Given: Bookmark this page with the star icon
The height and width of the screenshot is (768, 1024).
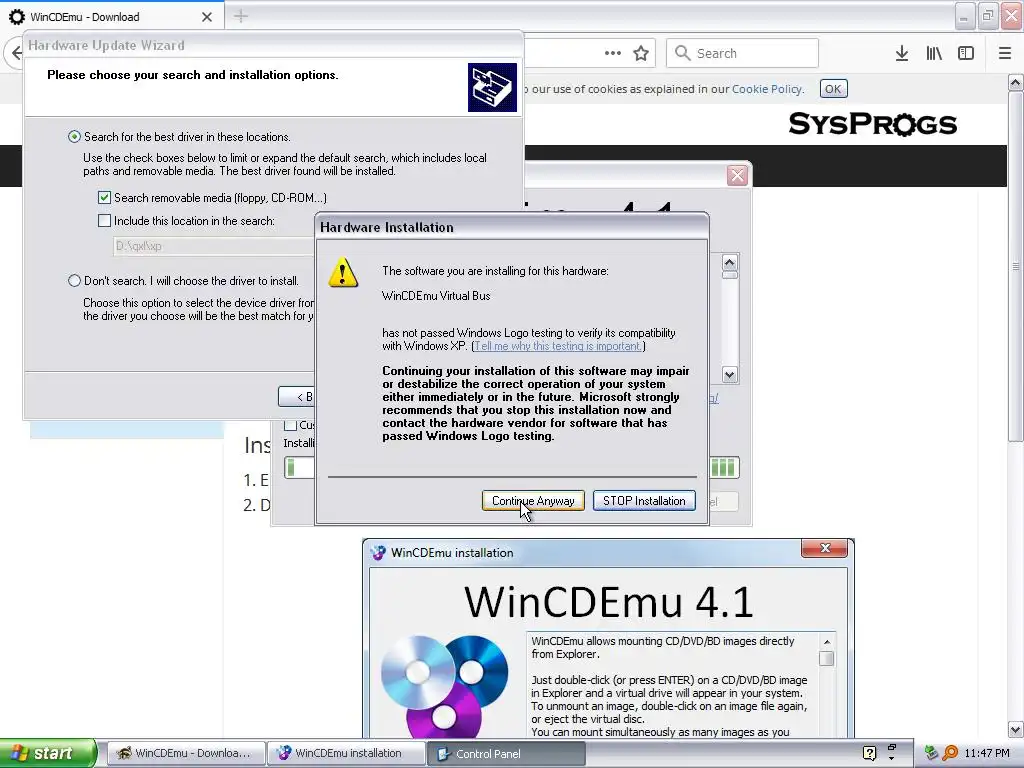Looking at the screenshot, I should [x=641, y=53].
